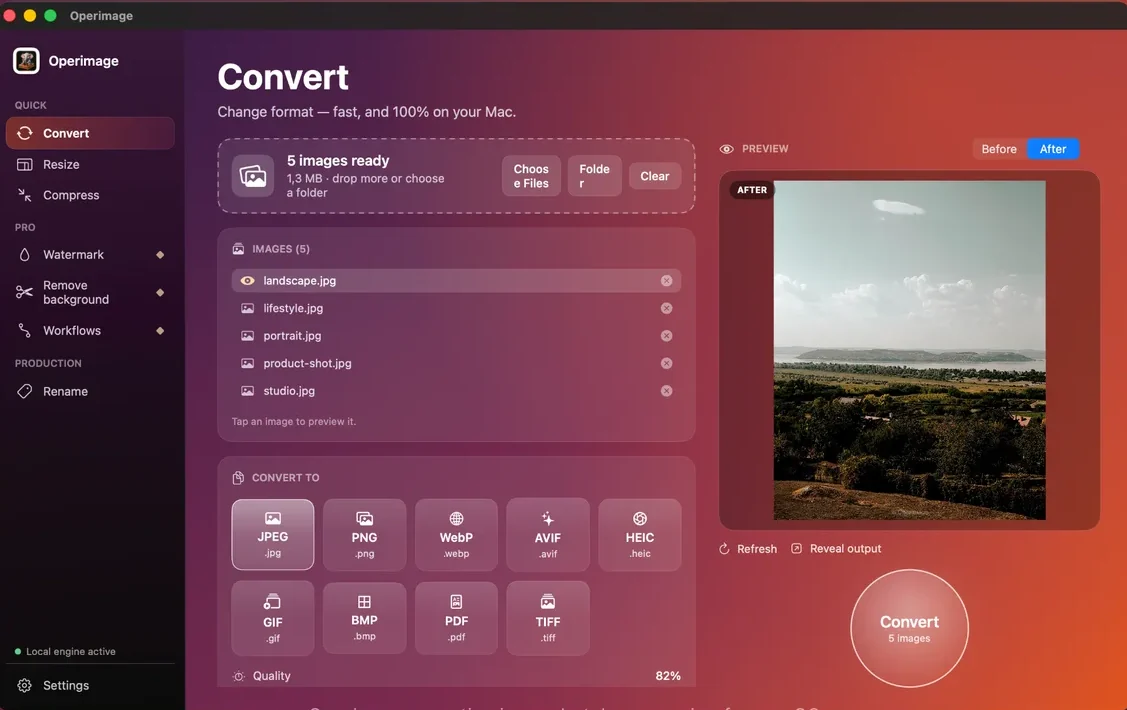Viewport: 1127px width, 710px height.
Task: Clear the loaded images list
Action: click(x=655, y=176)
